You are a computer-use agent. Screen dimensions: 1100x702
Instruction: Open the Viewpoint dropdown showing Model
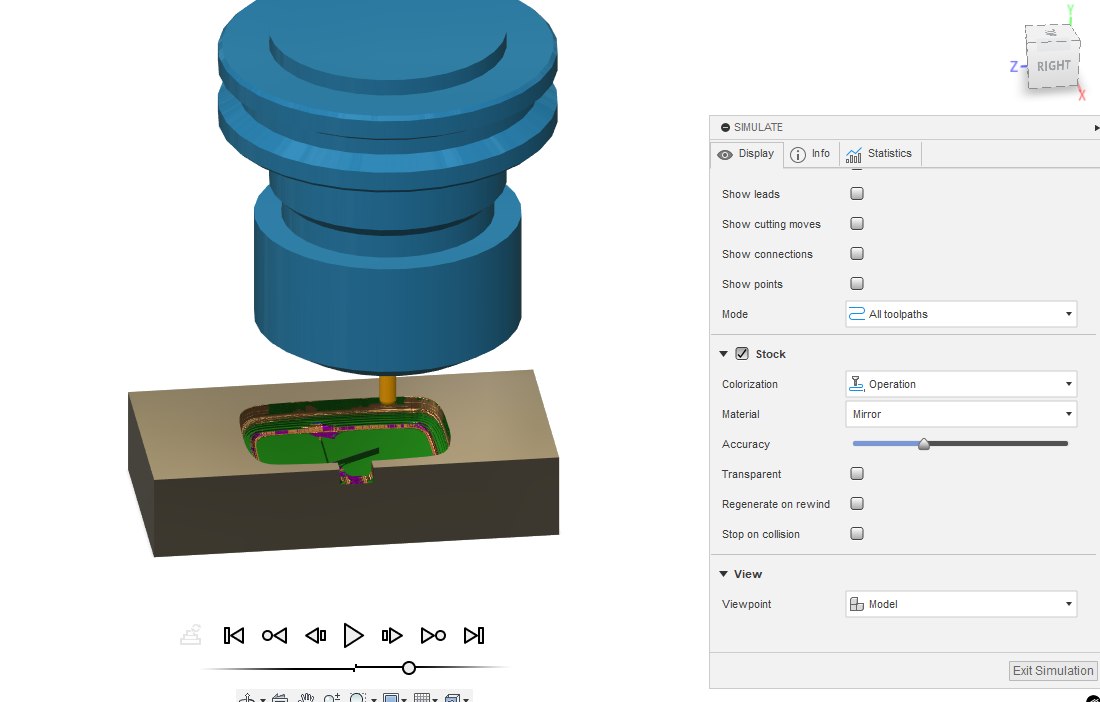click(960, 605)
